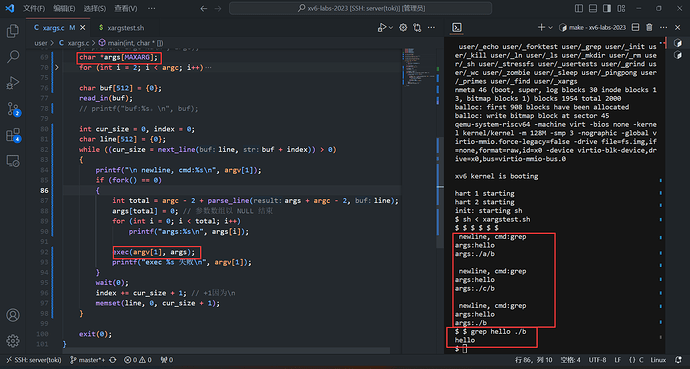Toggle the secondary side bar layout button
Viewport: 690px width, 369px height.
pyautogui.click(x=607, y=8)
